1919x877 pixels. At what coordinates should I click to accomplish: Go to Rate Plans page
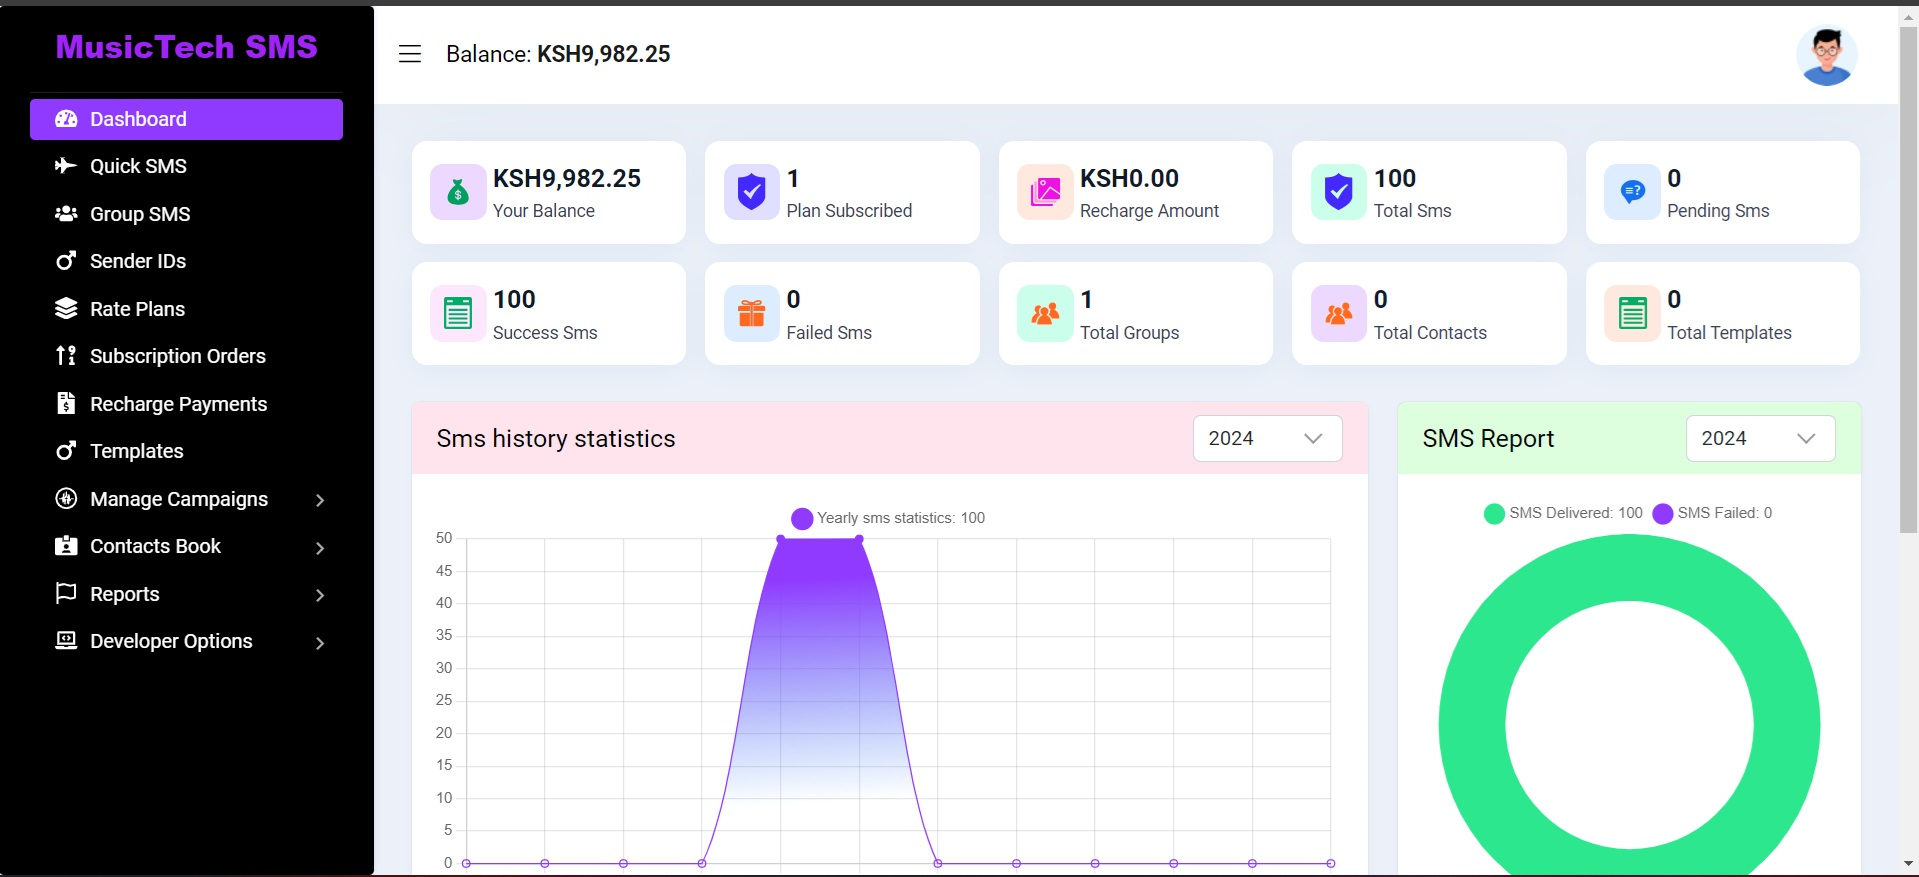pyautogui.click(x=137, y=309)
